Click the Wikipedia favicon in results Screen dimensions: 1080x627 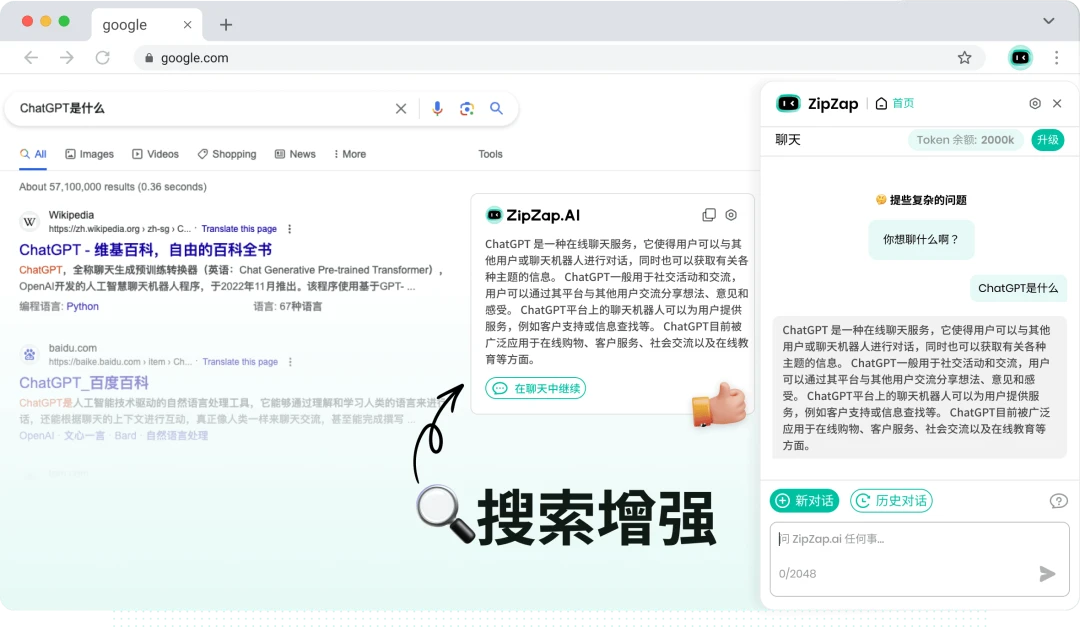tap(30, 221)
